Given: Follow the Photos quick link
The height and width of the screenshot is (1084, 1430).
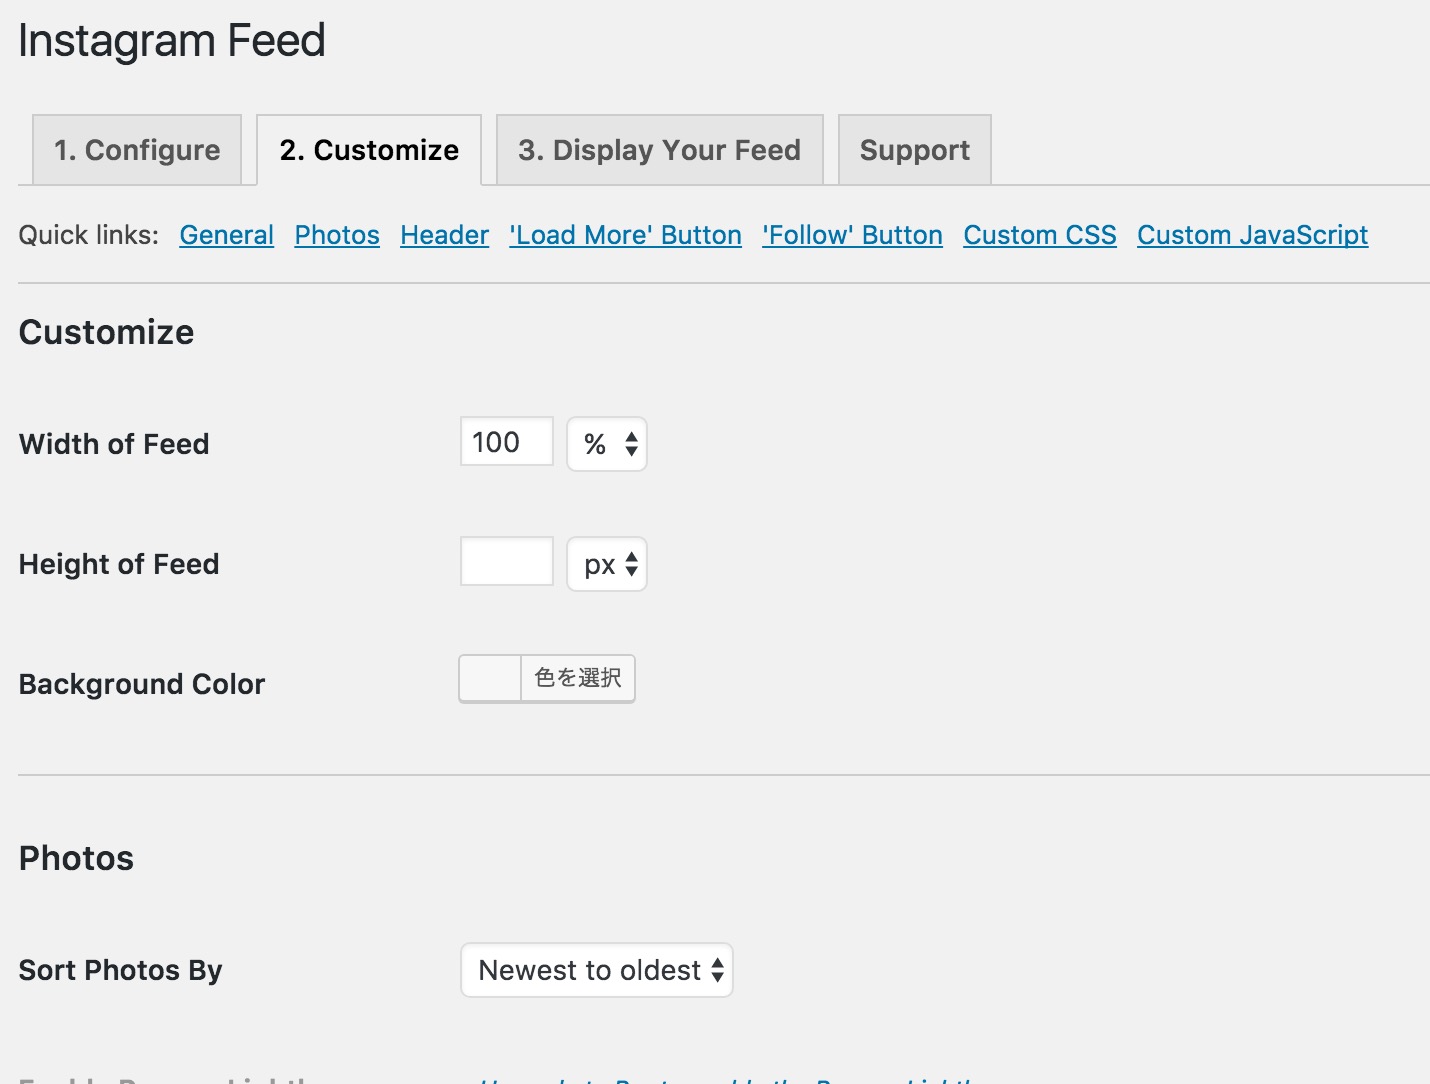Looking at the screenshot, I should click(x=337, y=235).
